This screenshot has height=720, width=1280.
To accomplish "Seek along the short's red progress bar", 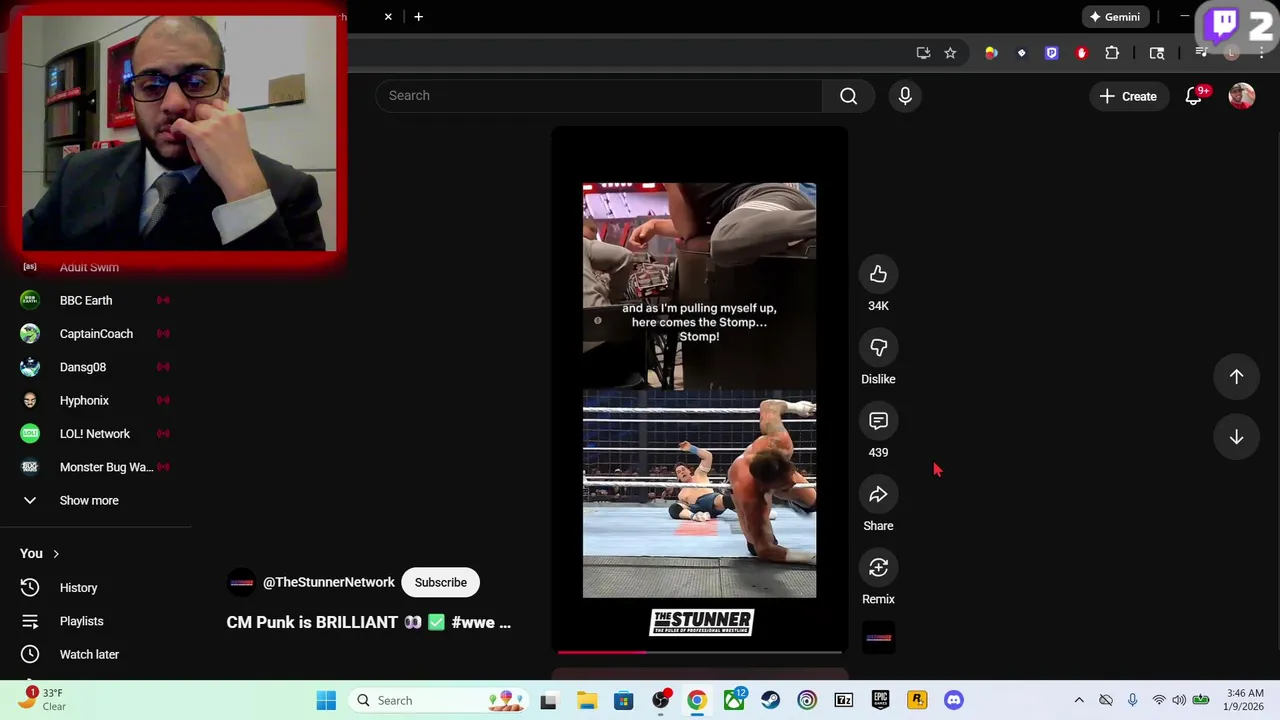I will pos(699,651).
